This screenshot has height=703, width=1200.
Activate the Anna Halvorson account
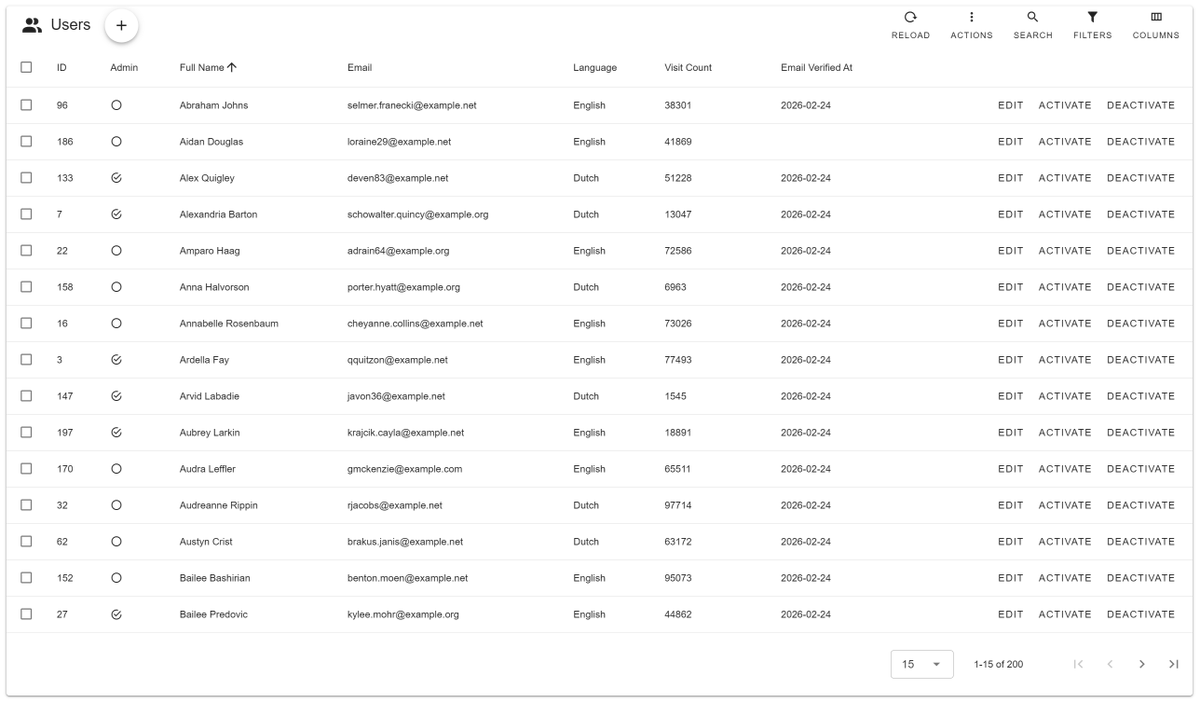coord(1065,287)
